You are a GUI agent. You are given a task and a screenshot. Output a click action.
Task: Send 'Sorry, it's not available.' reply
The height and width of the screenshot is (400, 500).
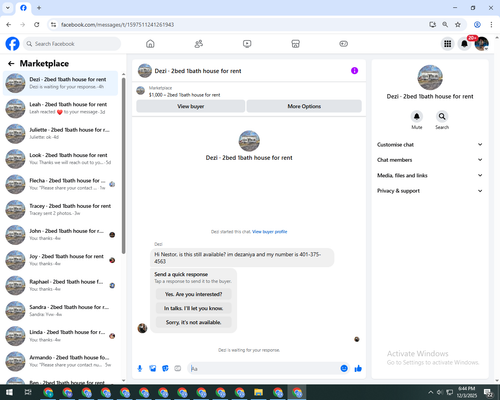[193, 322]
